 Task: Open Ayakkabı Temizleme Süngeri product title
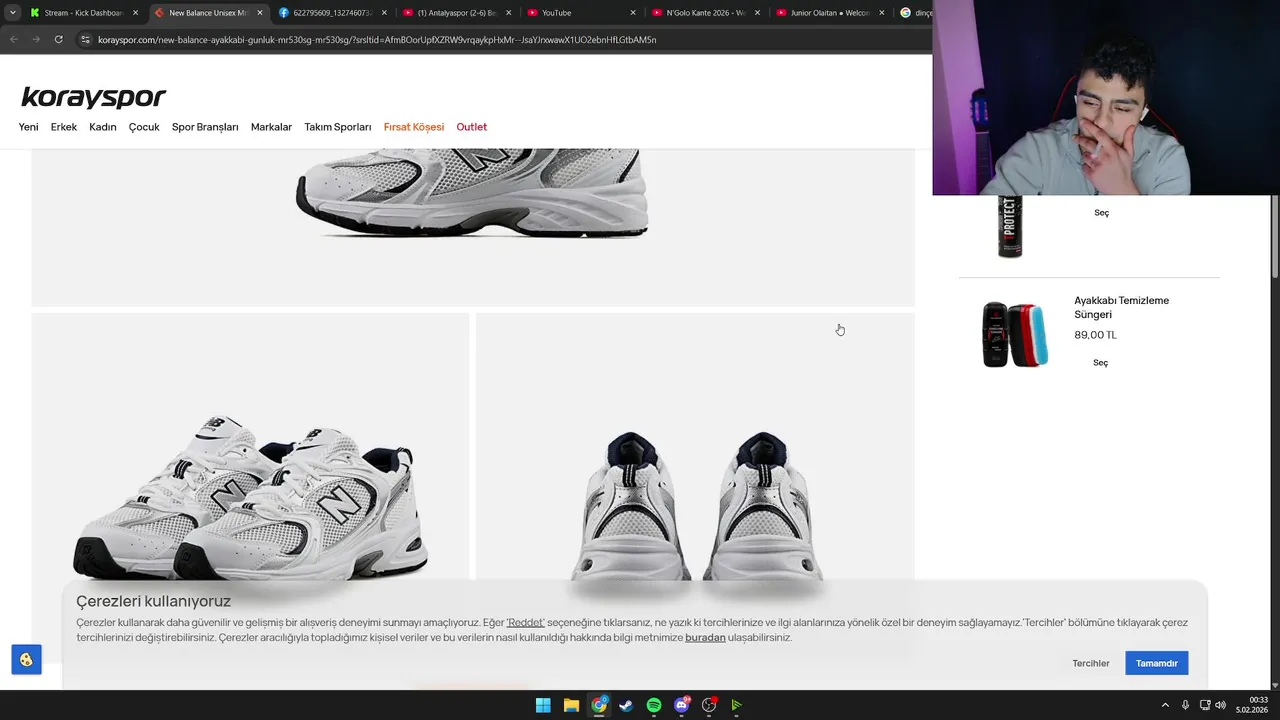click(x=1121, y=307)
